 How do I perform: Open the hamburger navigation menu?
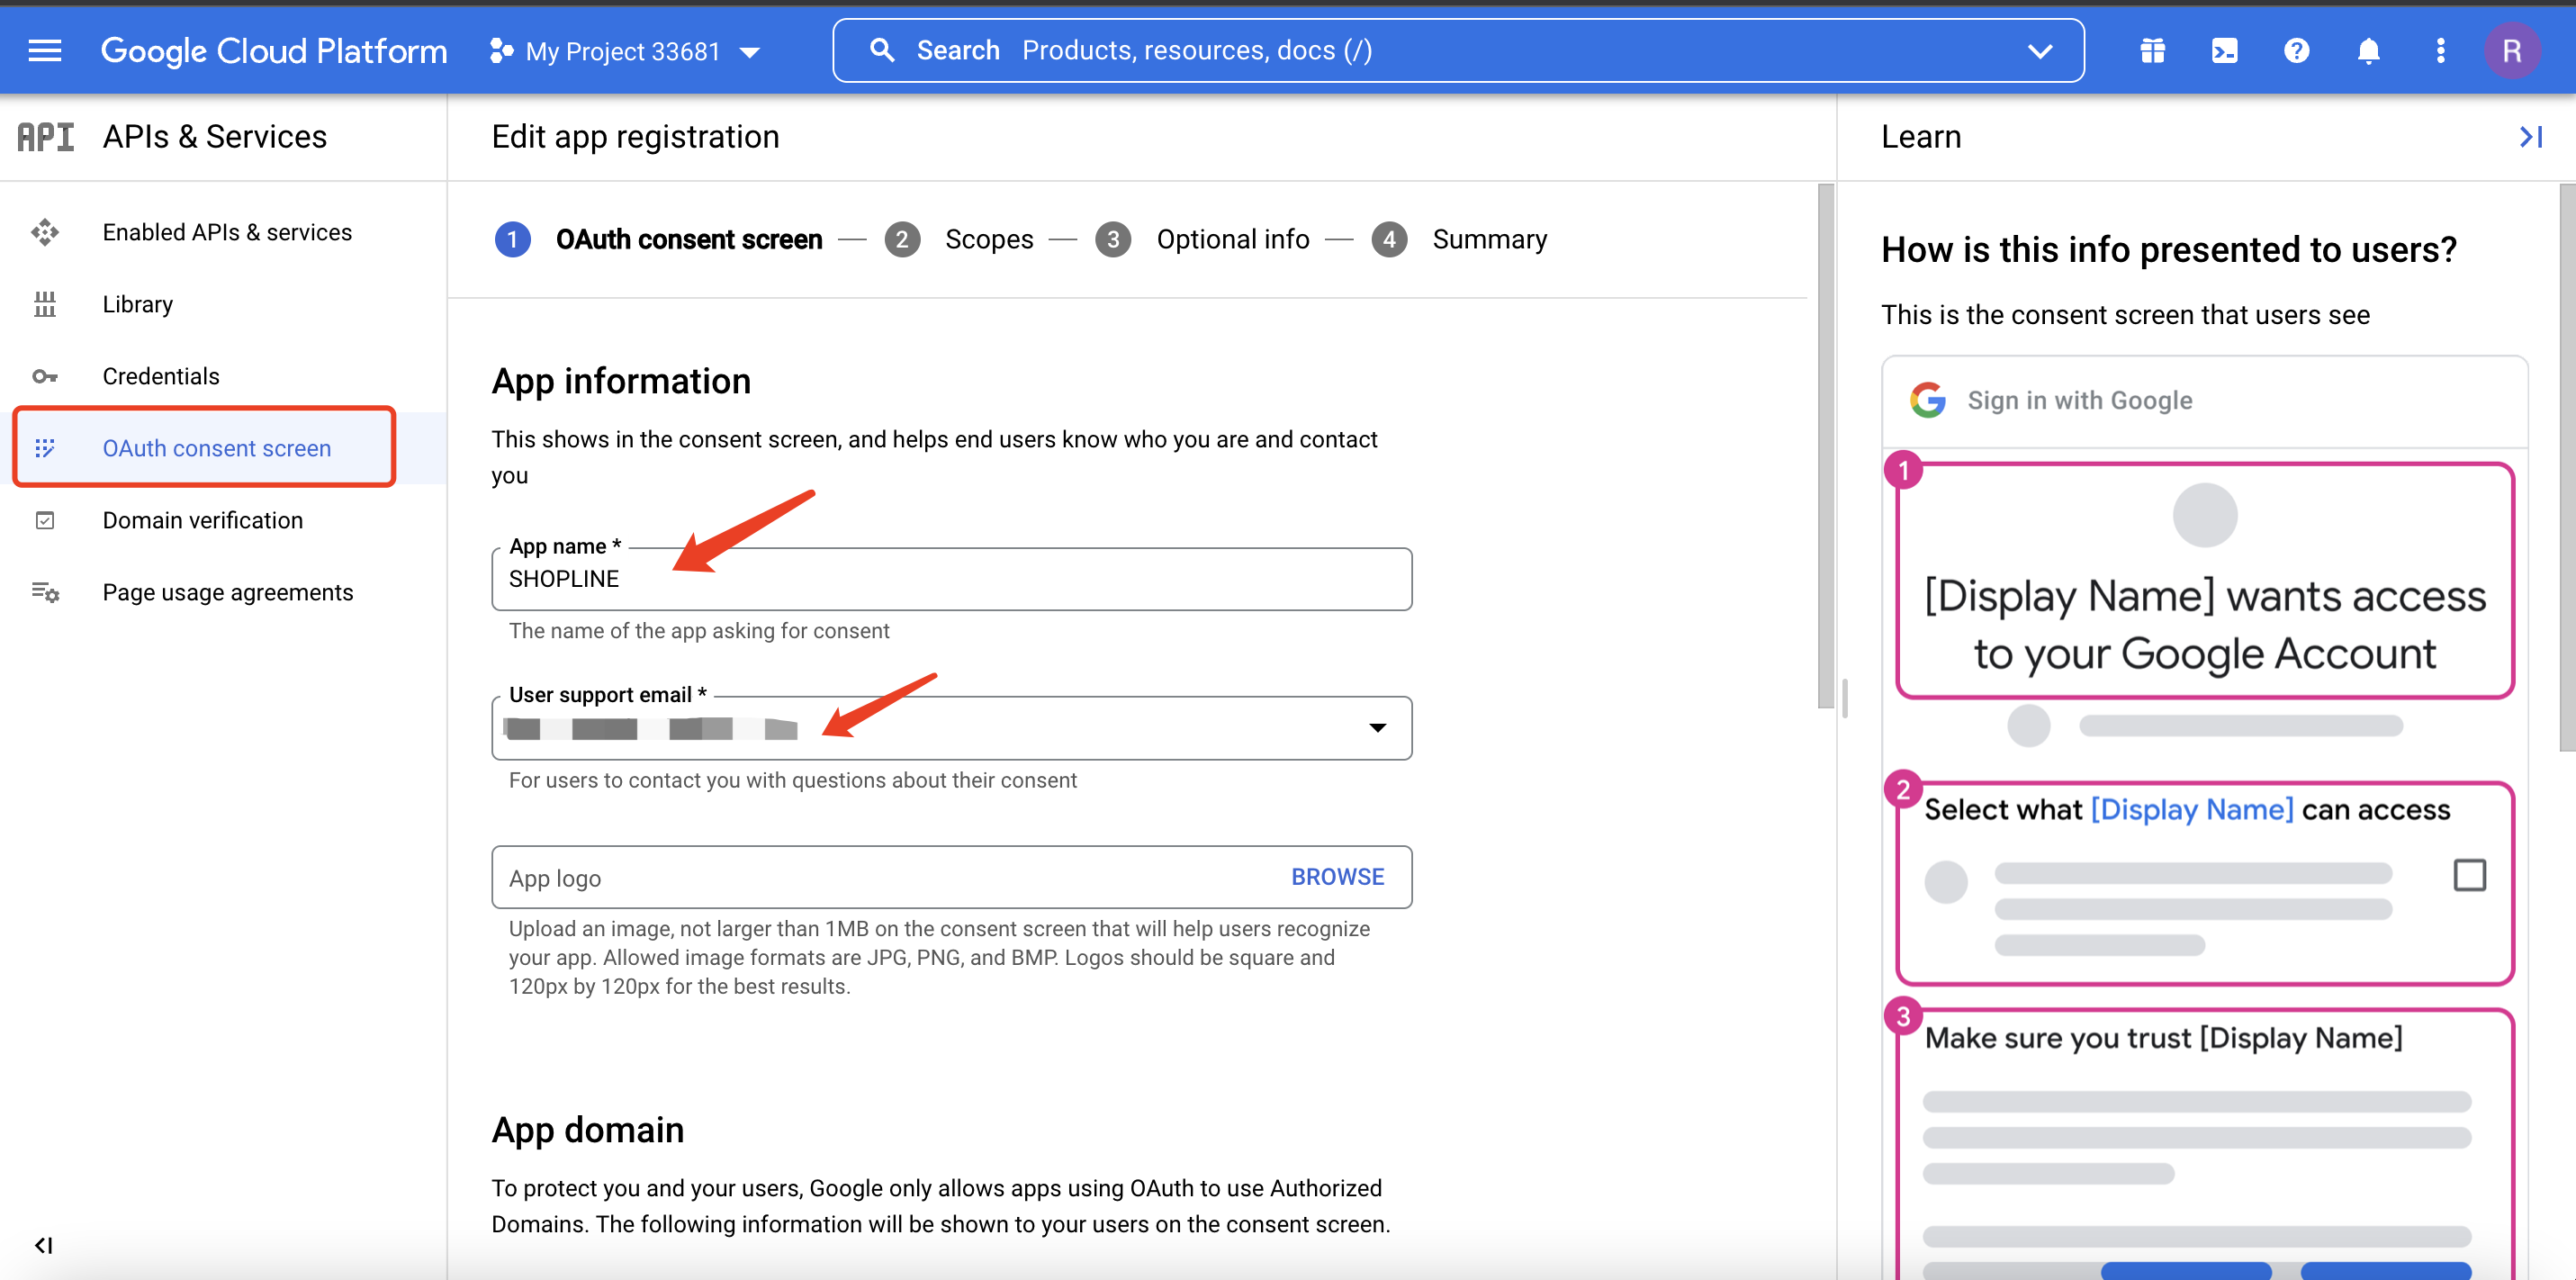pyautogui.click(x=44, y=50)
